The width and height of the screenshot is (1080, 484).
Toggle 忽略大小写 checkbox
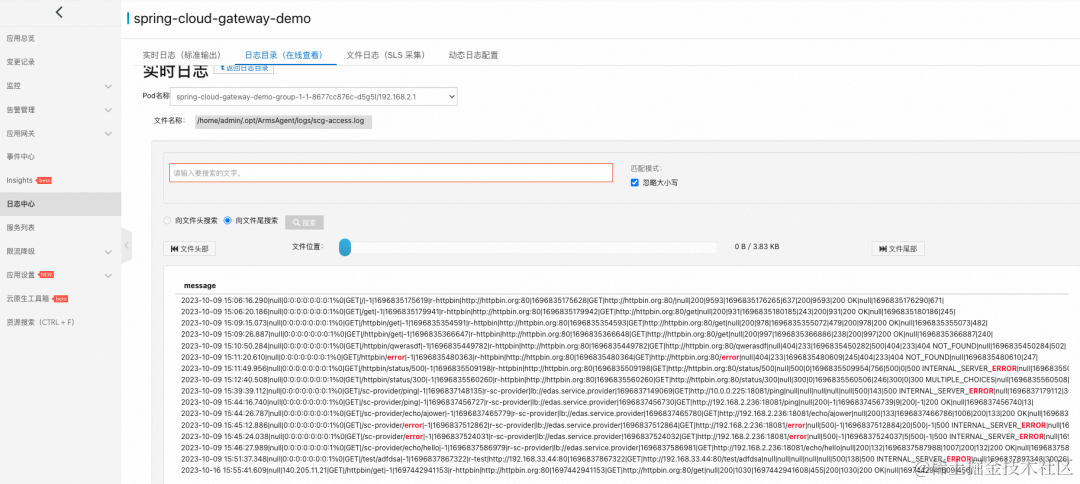[635, 182]
